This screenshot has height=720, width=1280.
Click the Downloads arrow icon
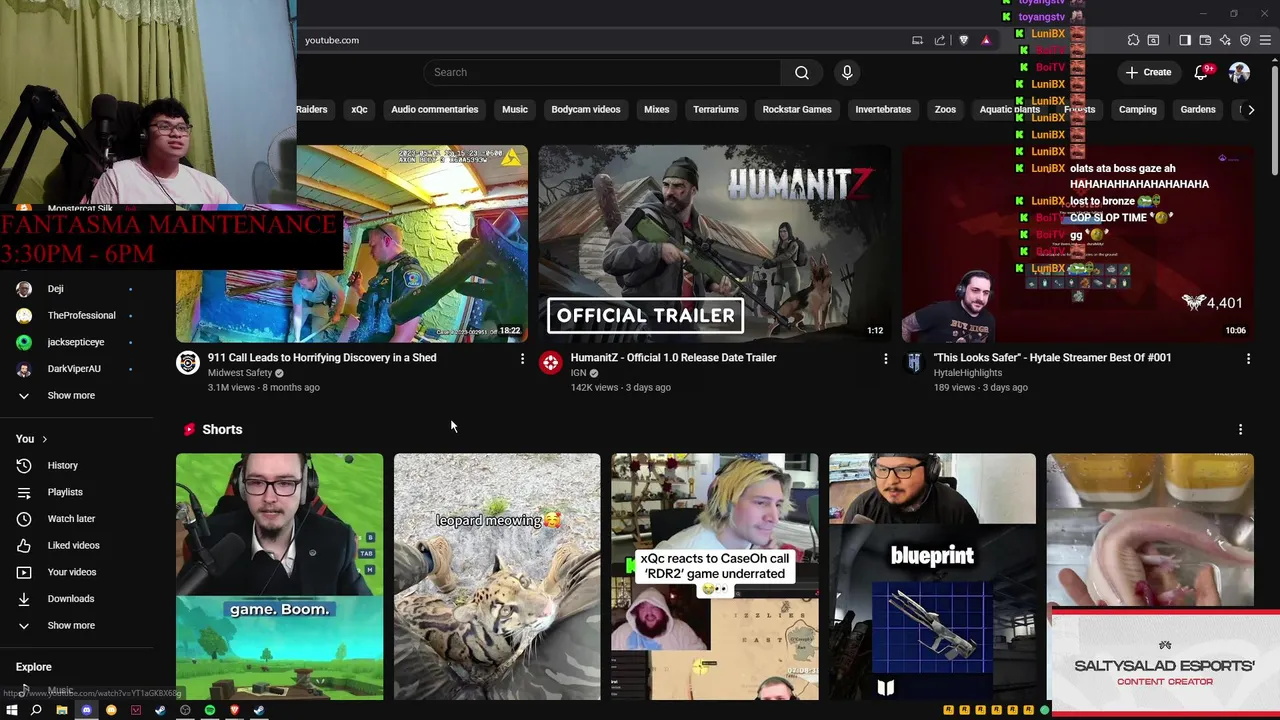[x=24, y=599]
